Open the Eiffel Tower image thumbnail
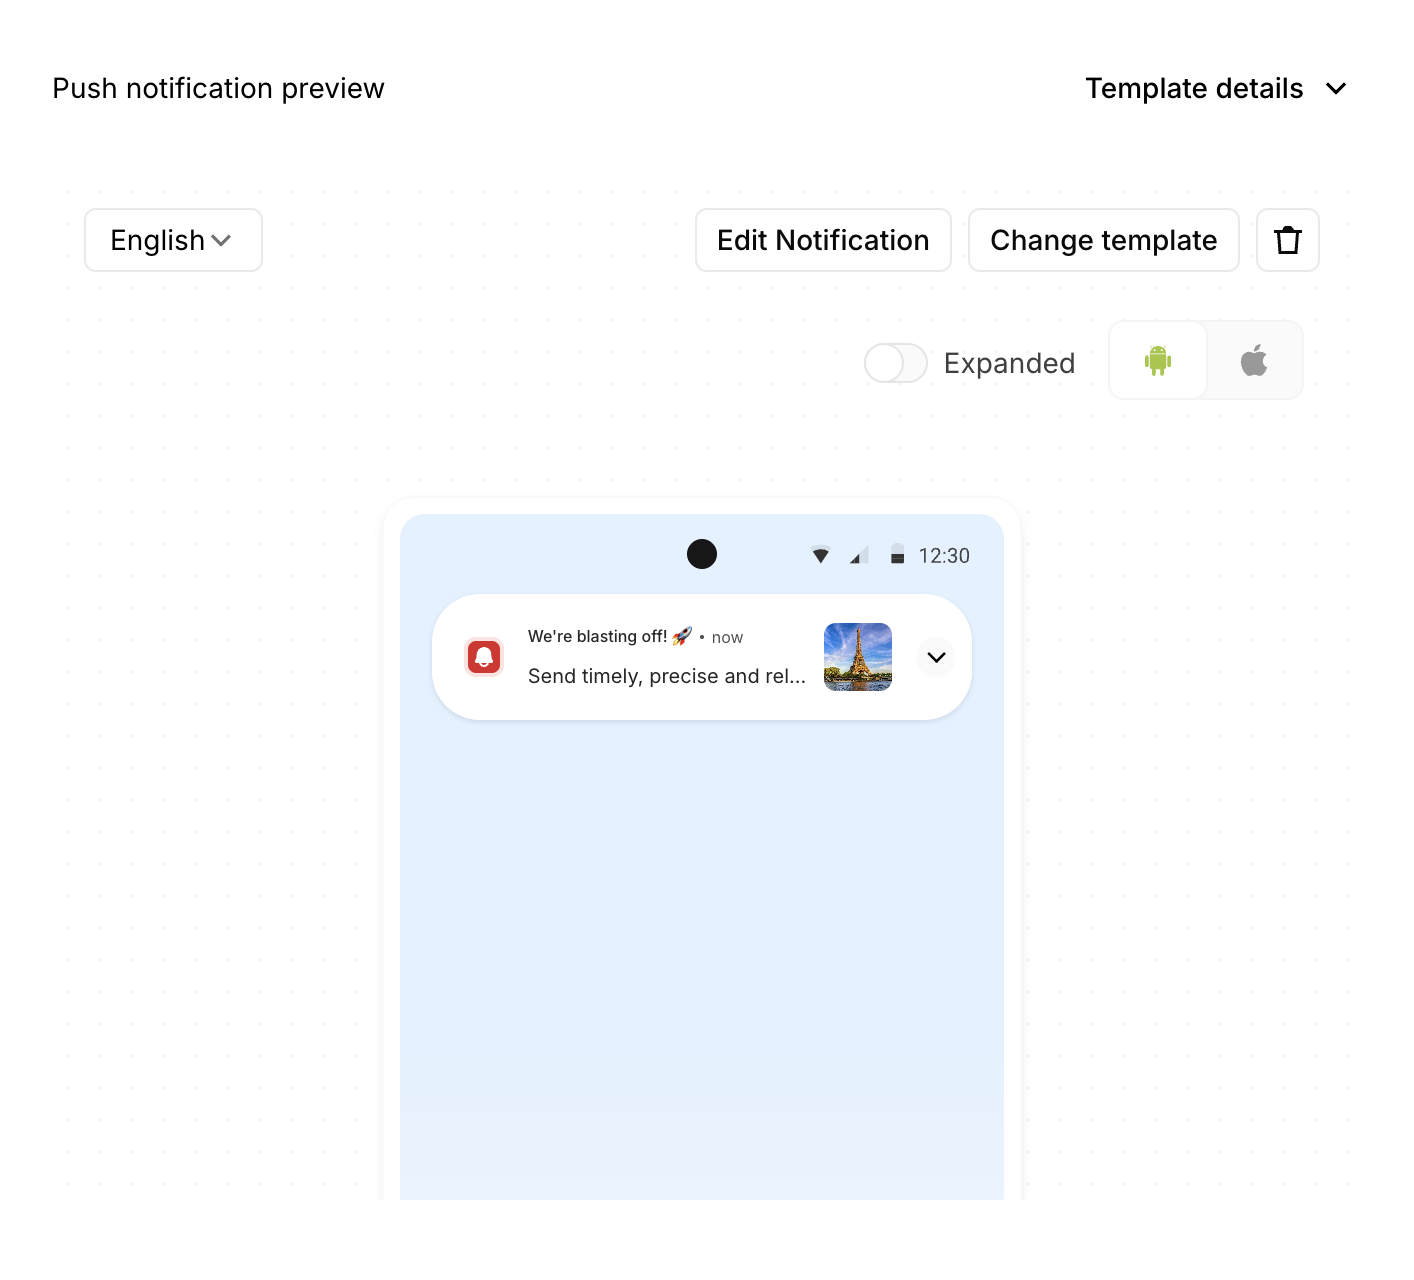This screenshot has width=1414, height=1280. tap(857, 657)
